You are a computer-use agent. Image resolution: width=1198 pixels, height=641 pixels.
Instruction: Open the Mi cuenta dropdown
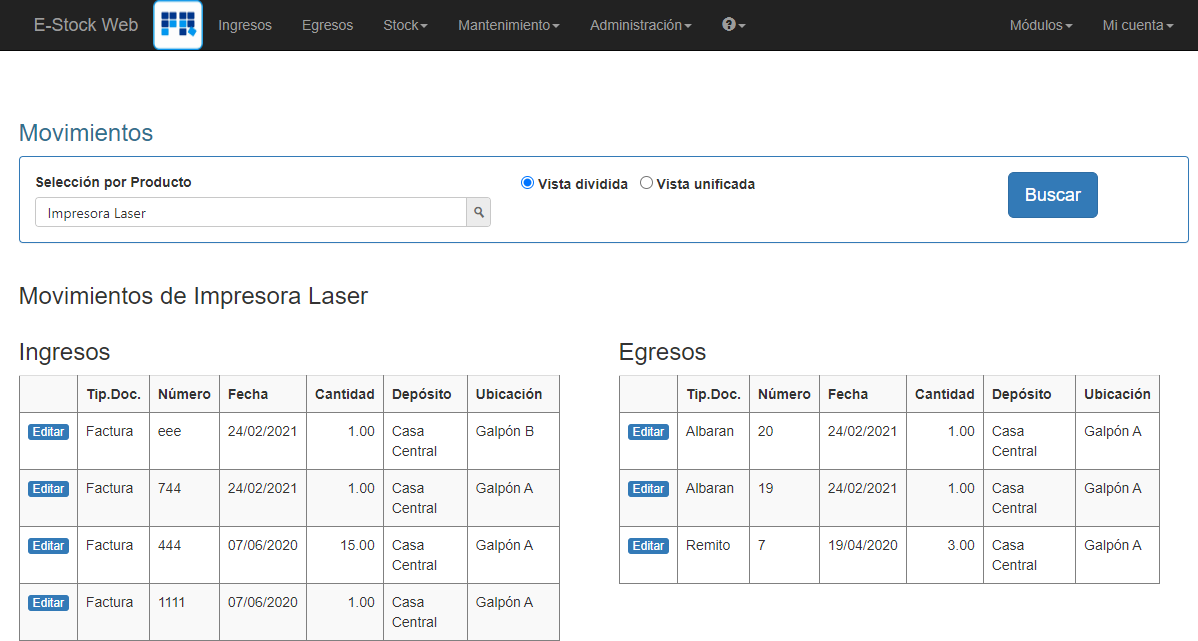[1137, 25]
